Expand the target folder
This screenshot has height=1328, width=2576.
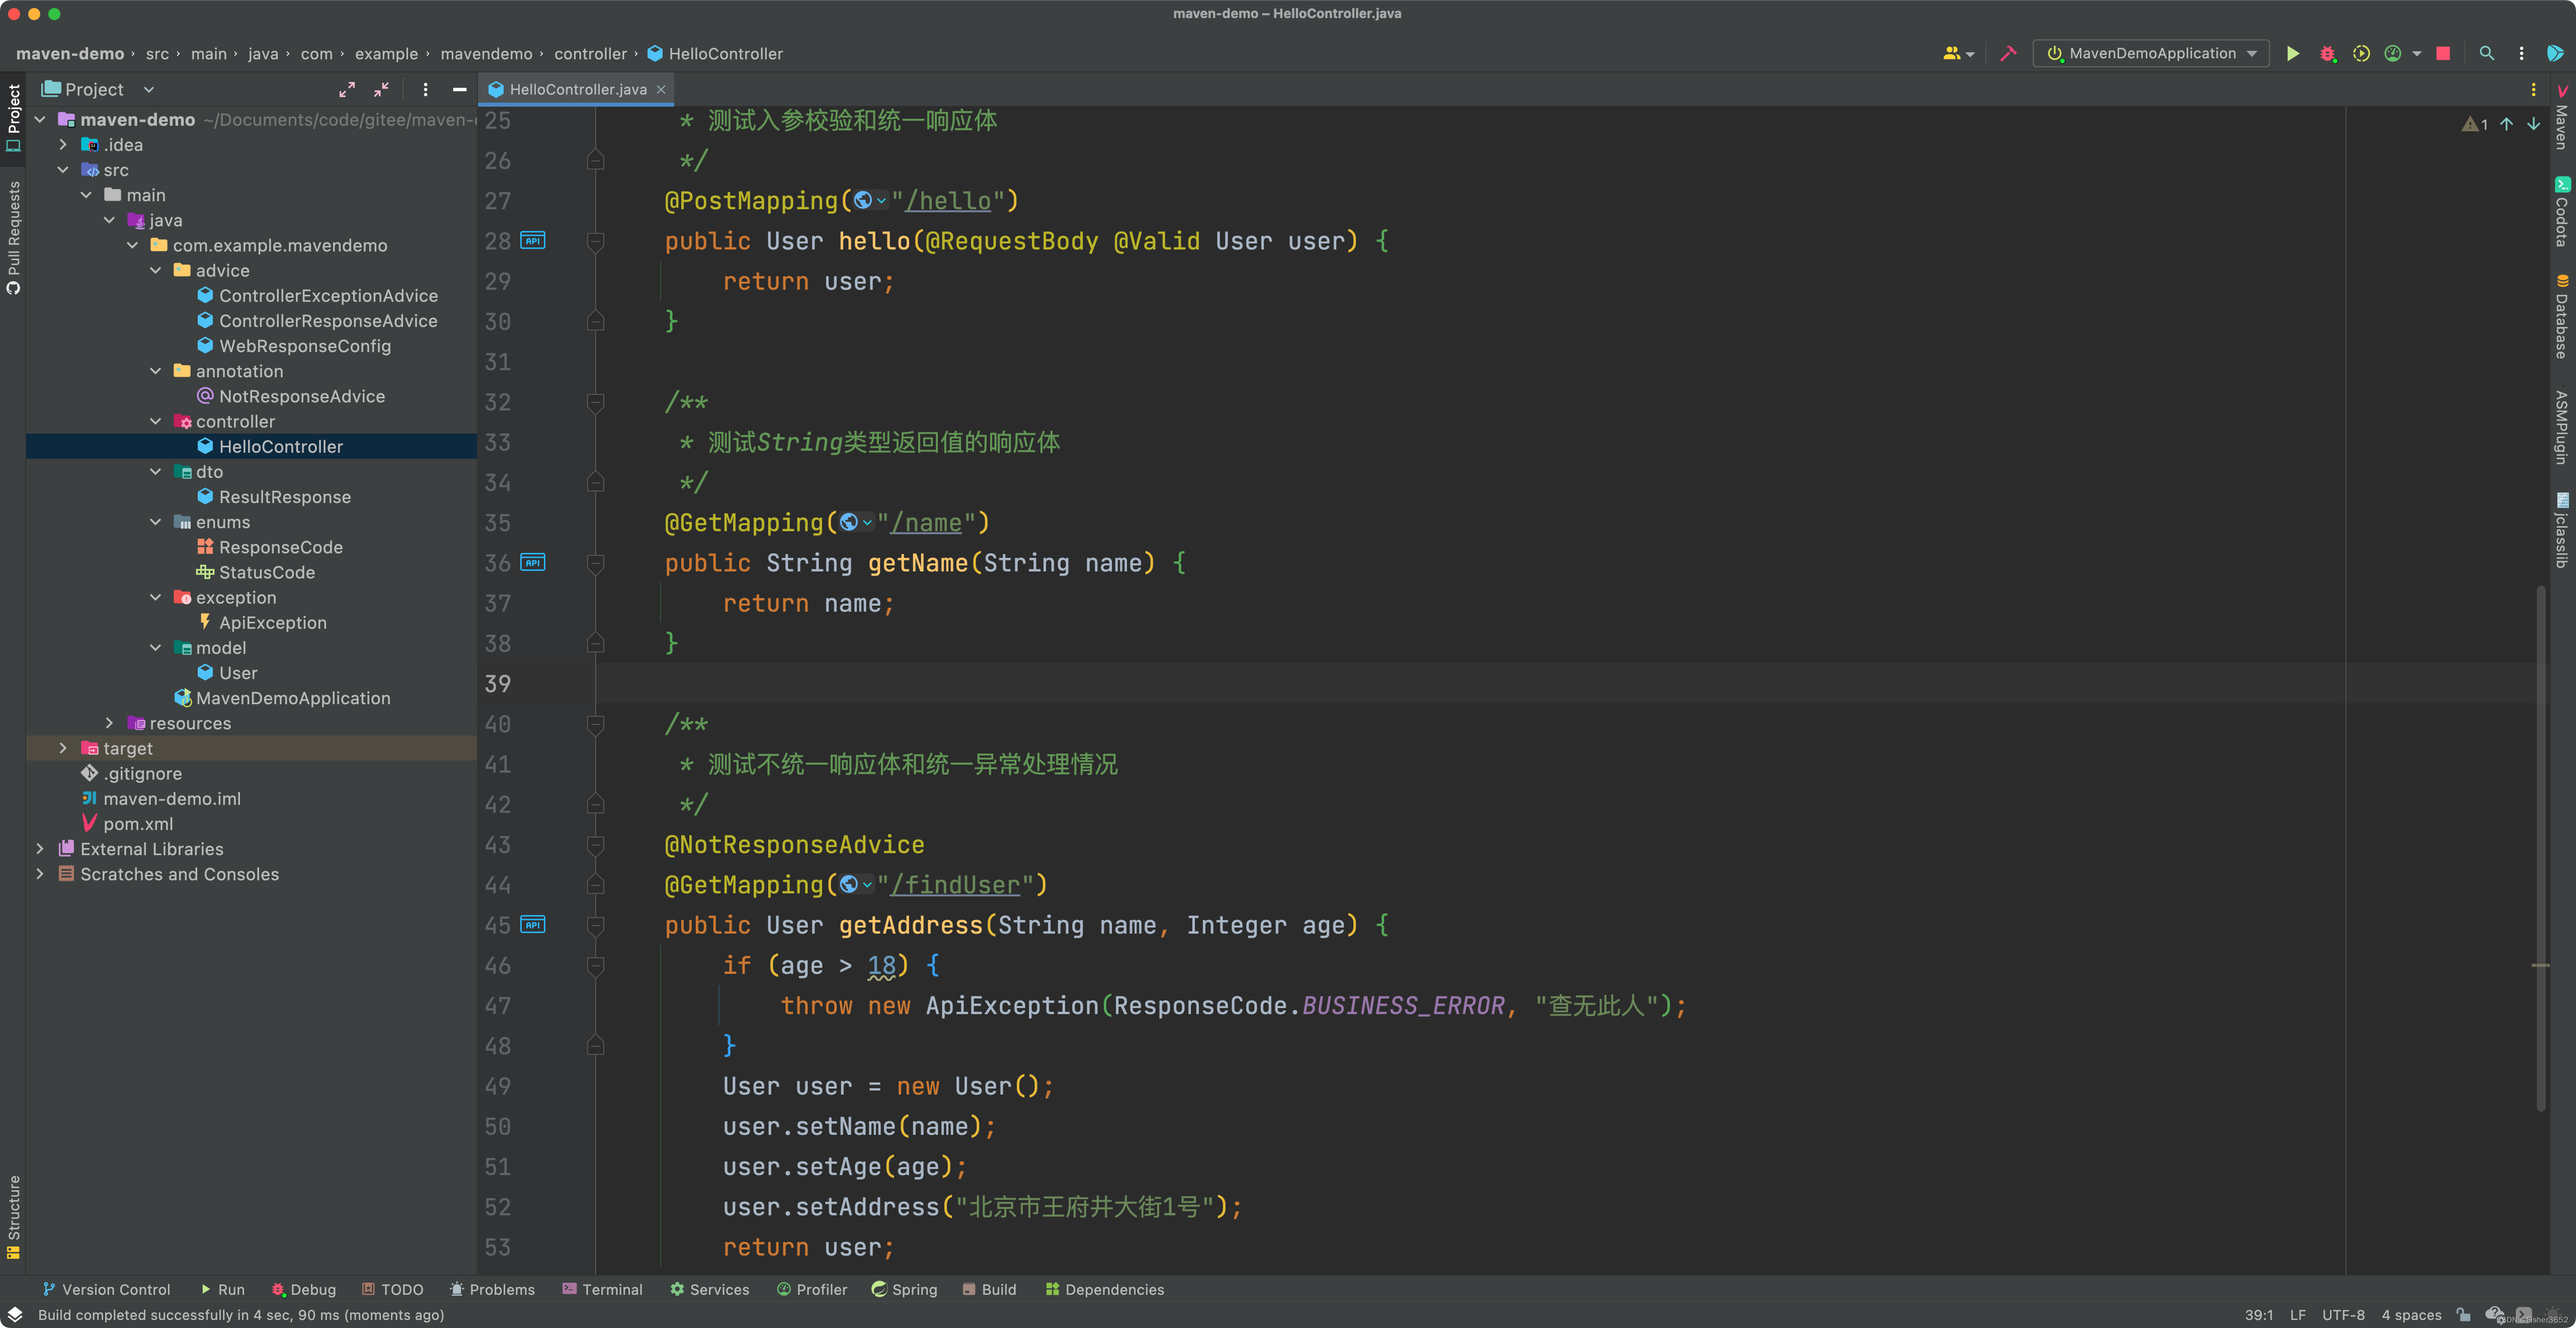tap(63, 748)
